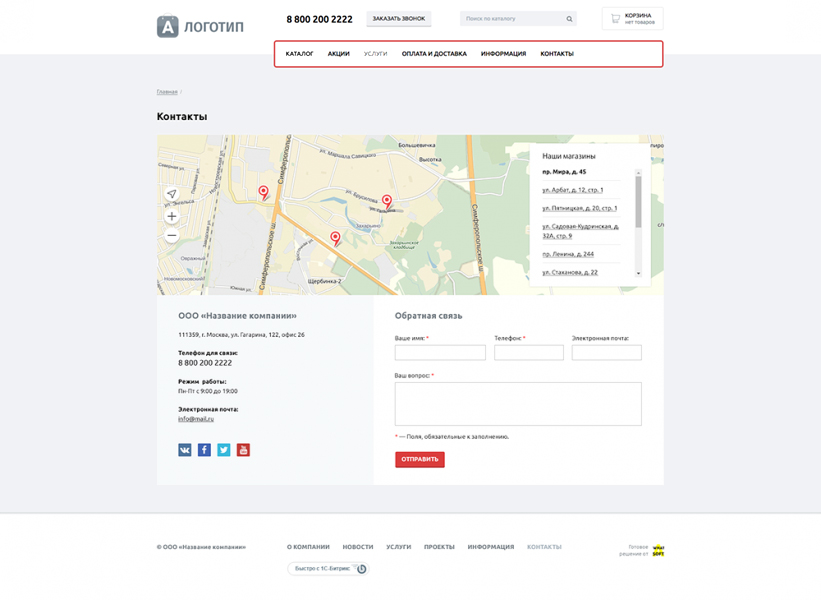This screenshot has height=600, width=821.
Task: Go to Оплата и доставка menu
Action: pyautogui.click(x=434, y=54)
